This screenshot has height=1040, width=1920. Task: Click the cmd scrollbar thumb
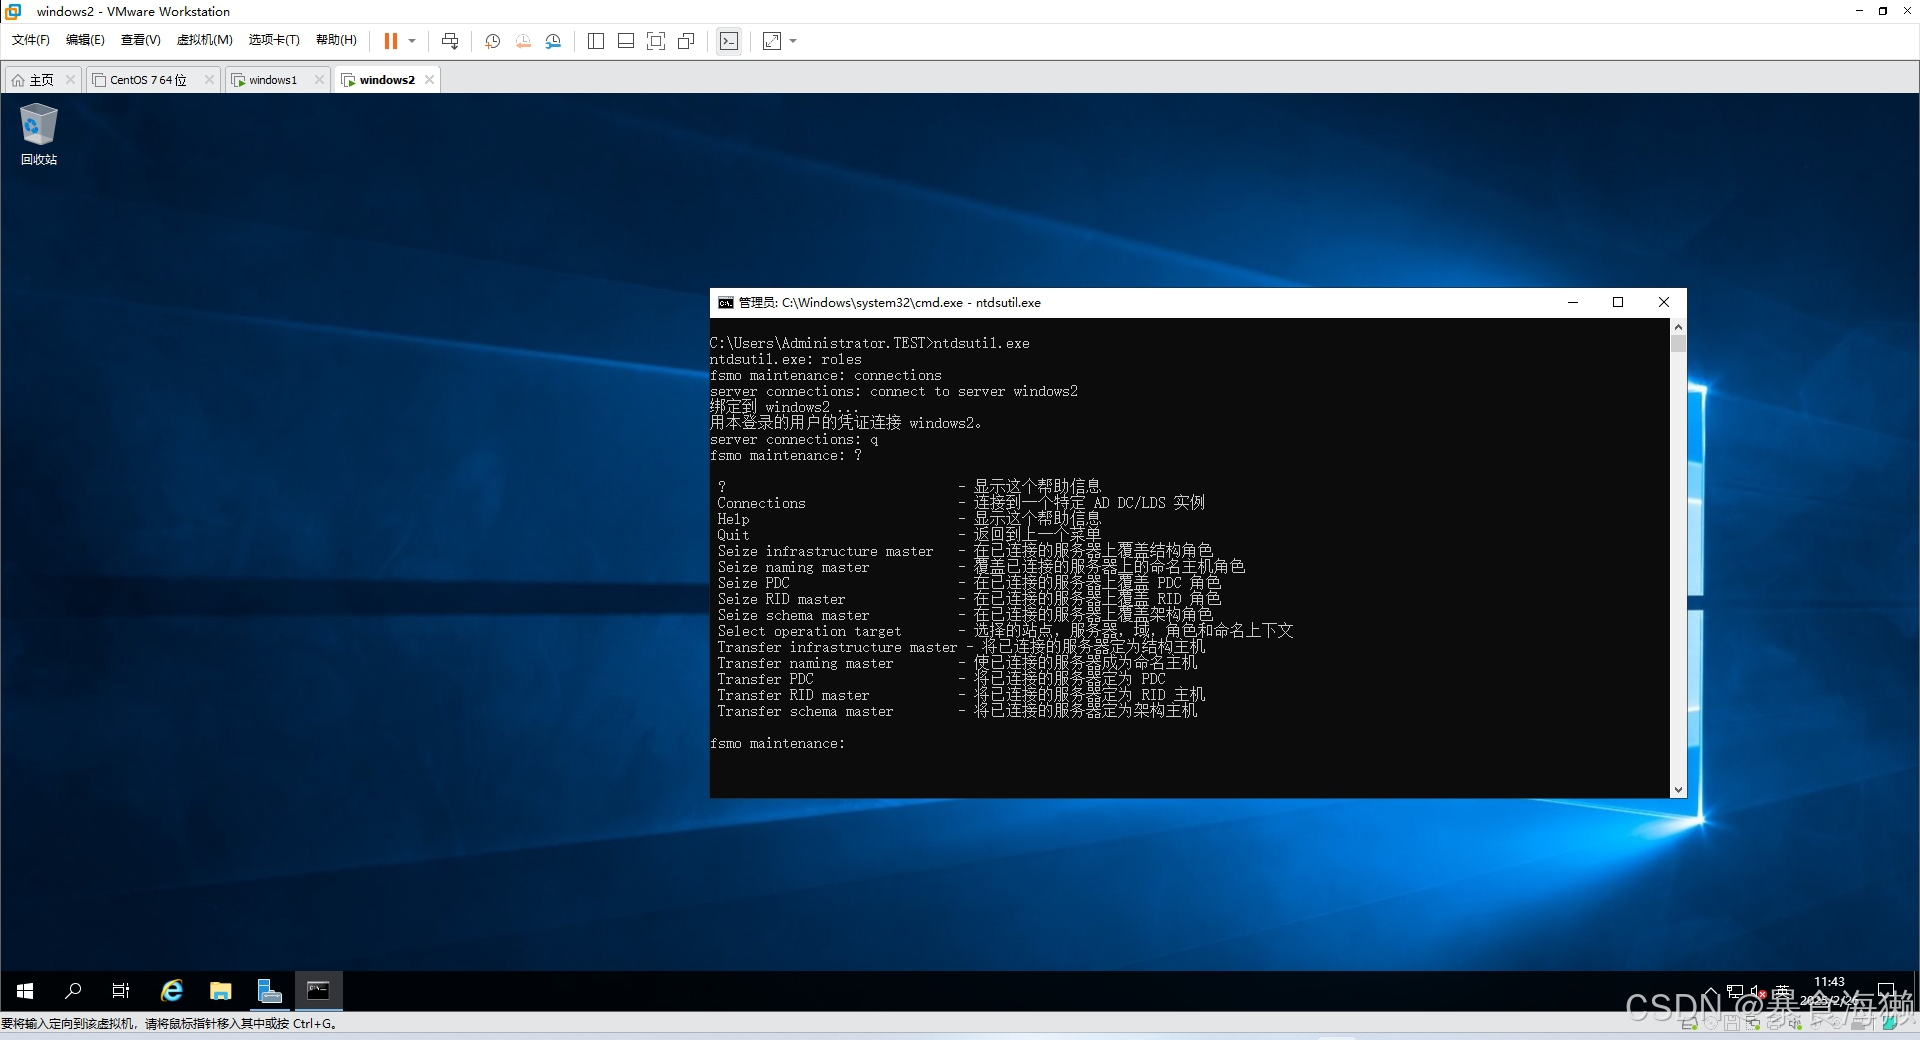(x=1678, y=344)
